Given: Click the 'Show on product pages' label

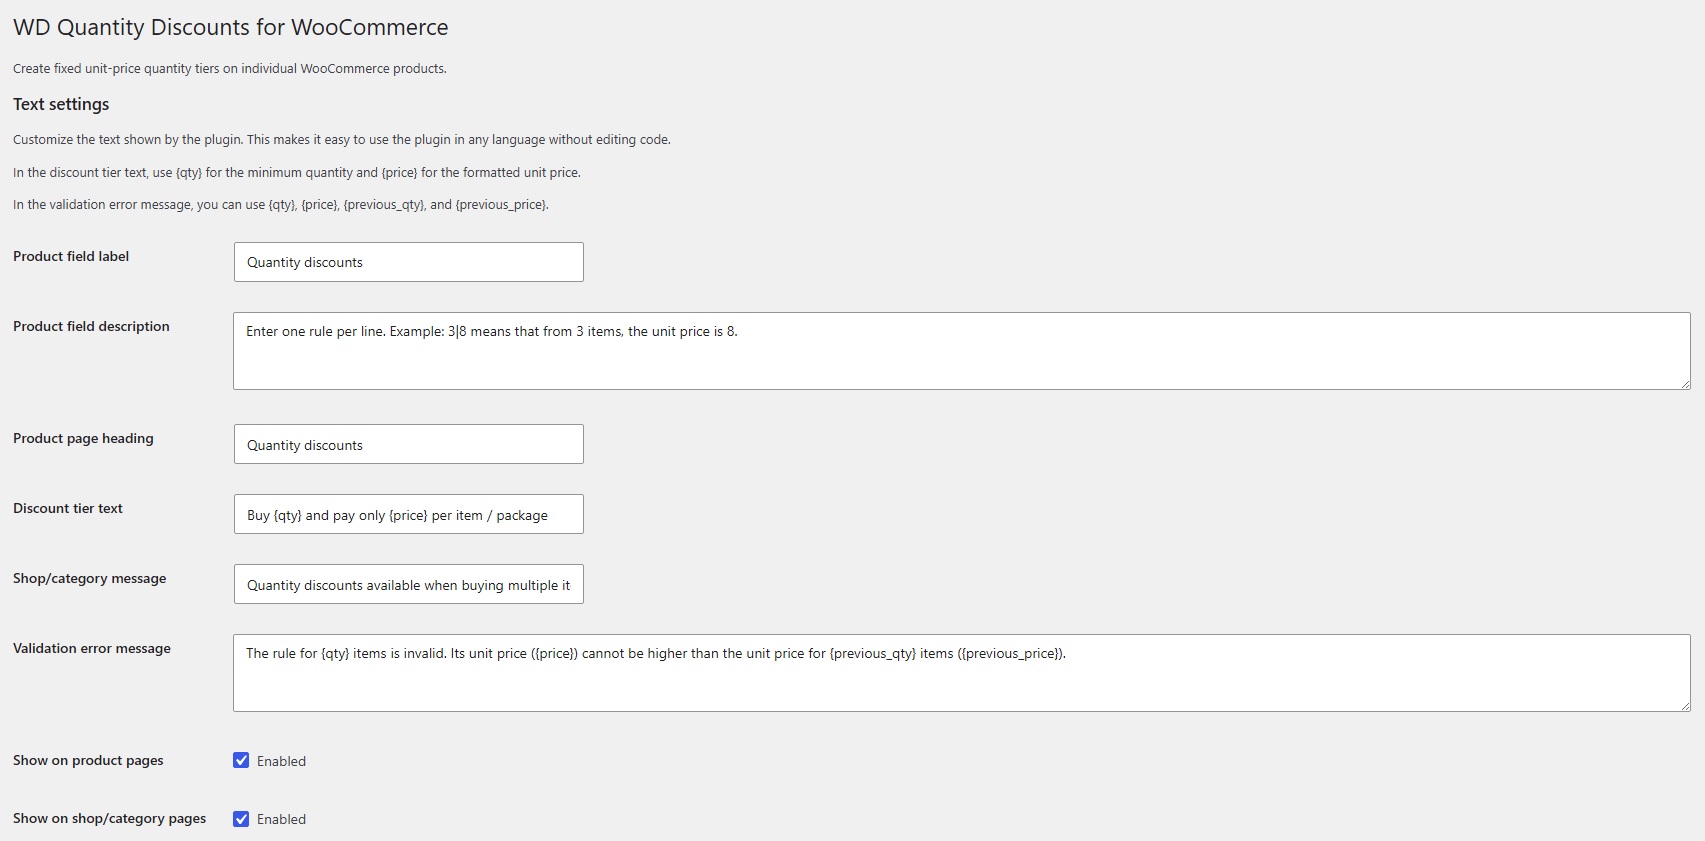Looking at the screenshot, I should click(88, 760).
